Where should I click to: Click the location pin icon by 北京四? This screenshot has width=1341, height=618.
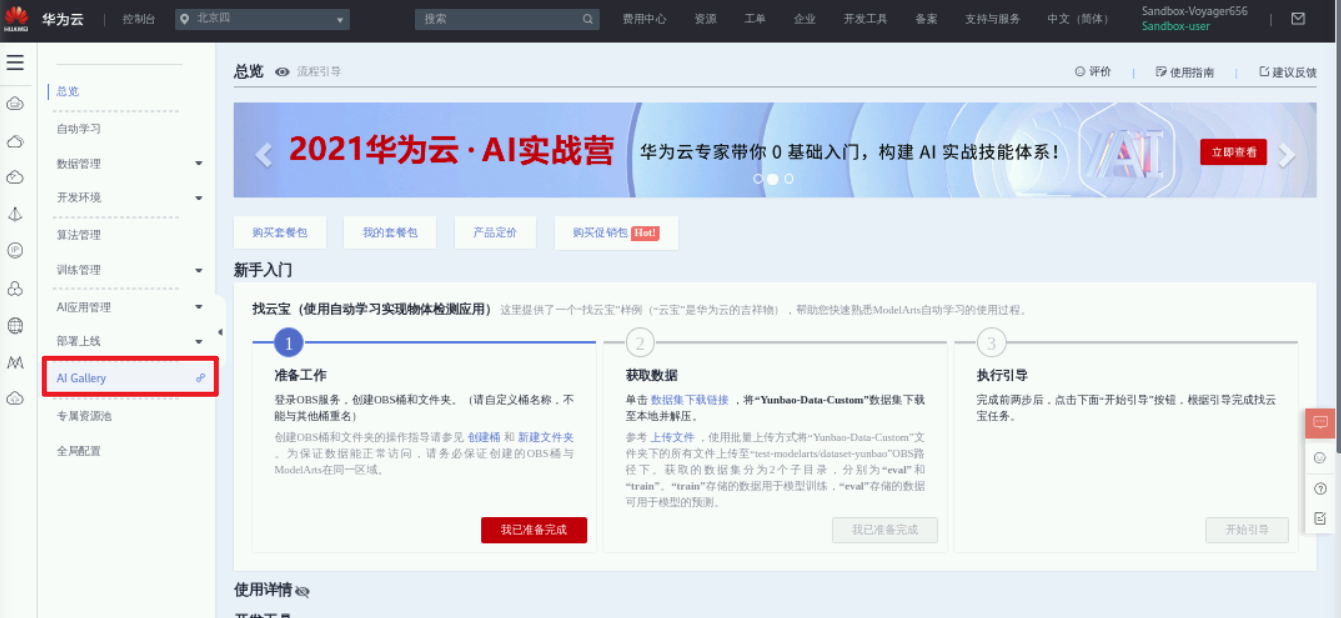[184, 19]
